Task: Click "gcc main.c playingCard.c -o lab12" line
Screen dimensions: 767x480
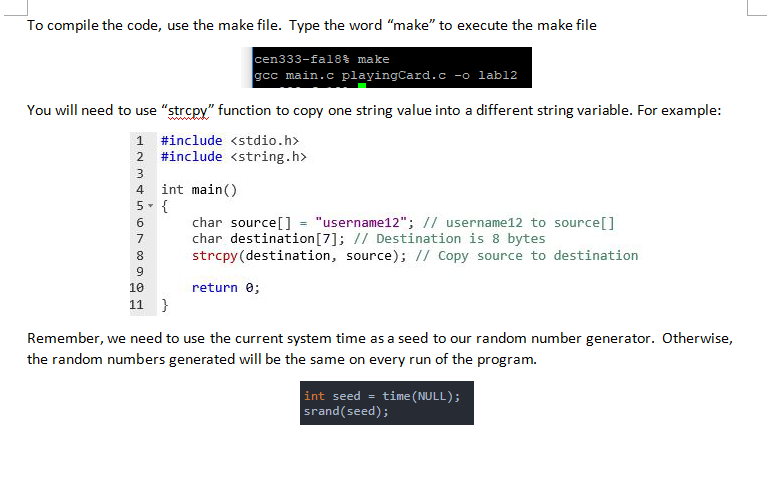Action: pos(385,75)
